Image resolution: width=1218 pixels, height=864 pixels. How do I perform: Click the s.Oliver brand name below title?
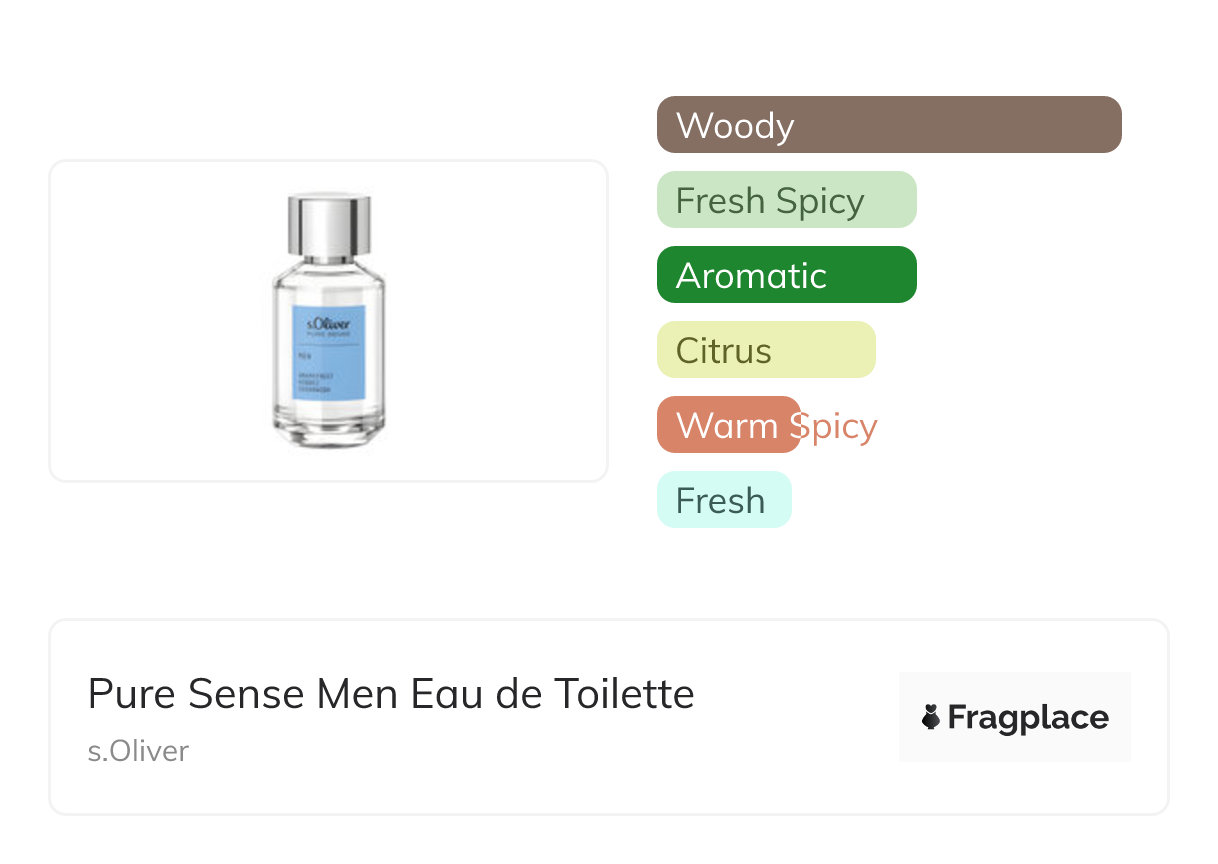[138, 751]
